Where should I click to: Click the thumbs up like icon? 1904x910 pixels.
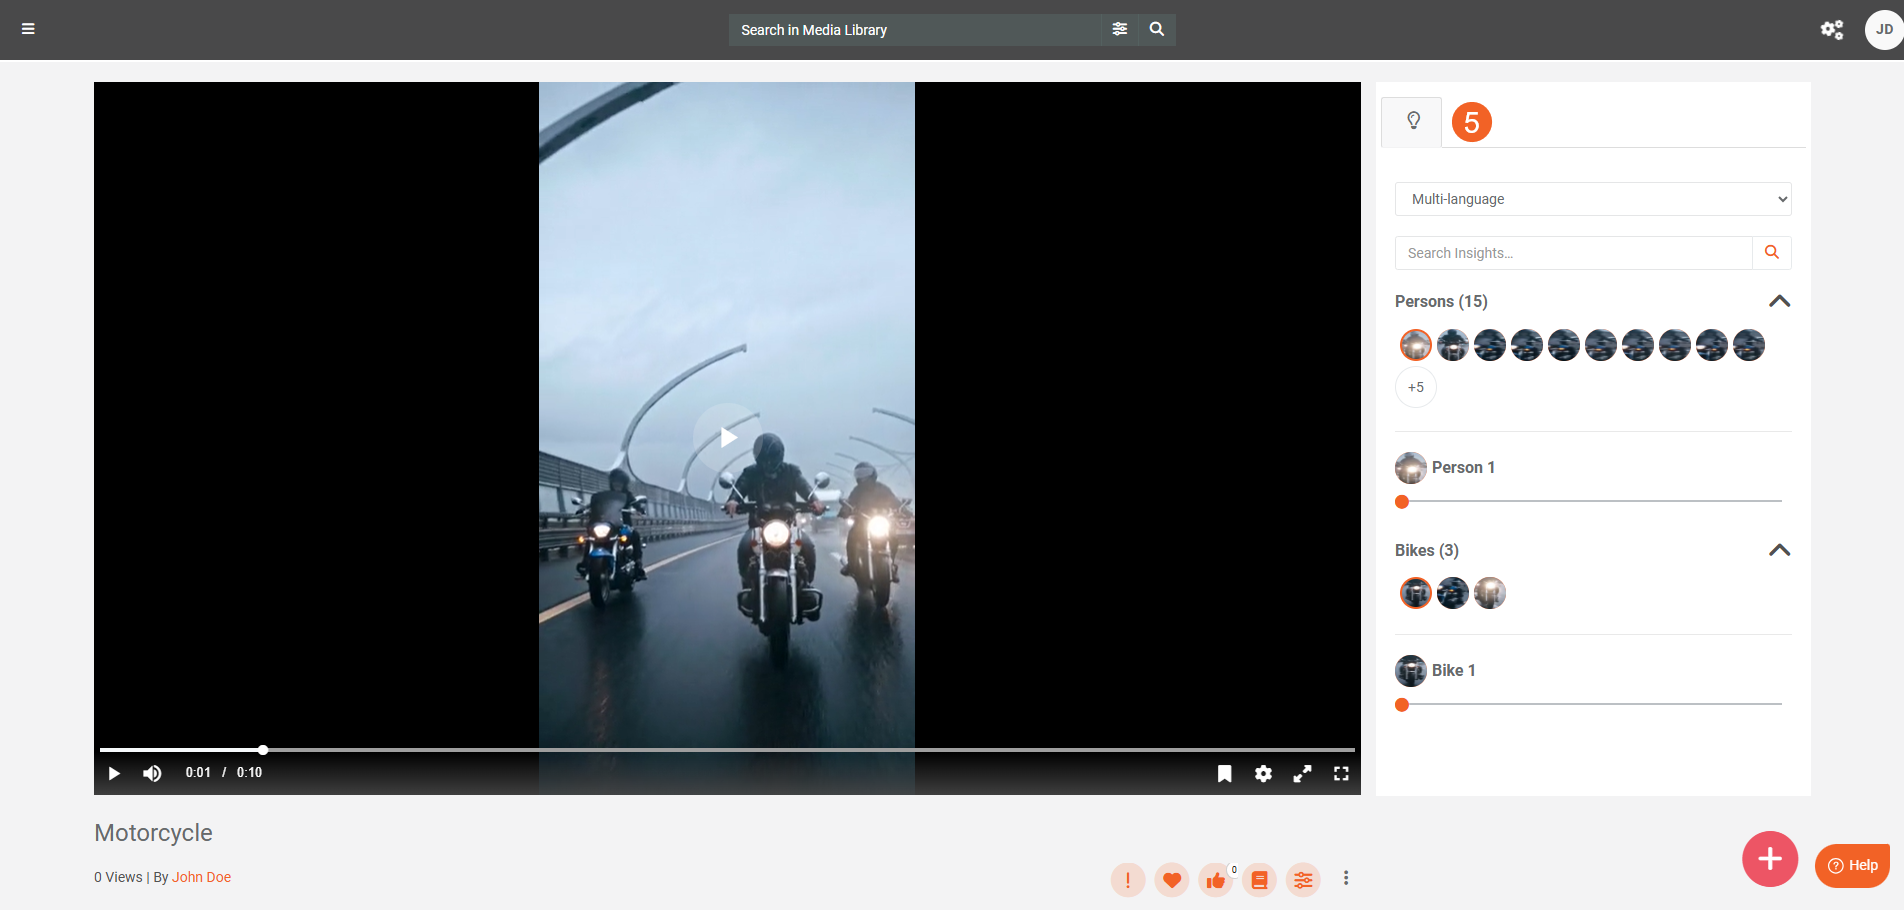pyautogui.click(x=1215, y=880)
